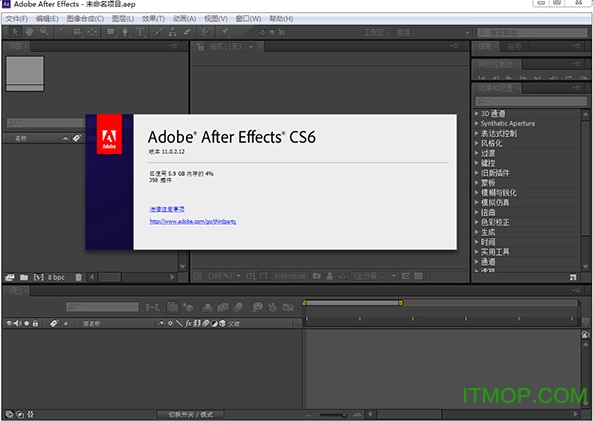Toggle the Hide Shy Layers button in timeline
This screenshot has height=421, width=593.
tap(208, 307)
